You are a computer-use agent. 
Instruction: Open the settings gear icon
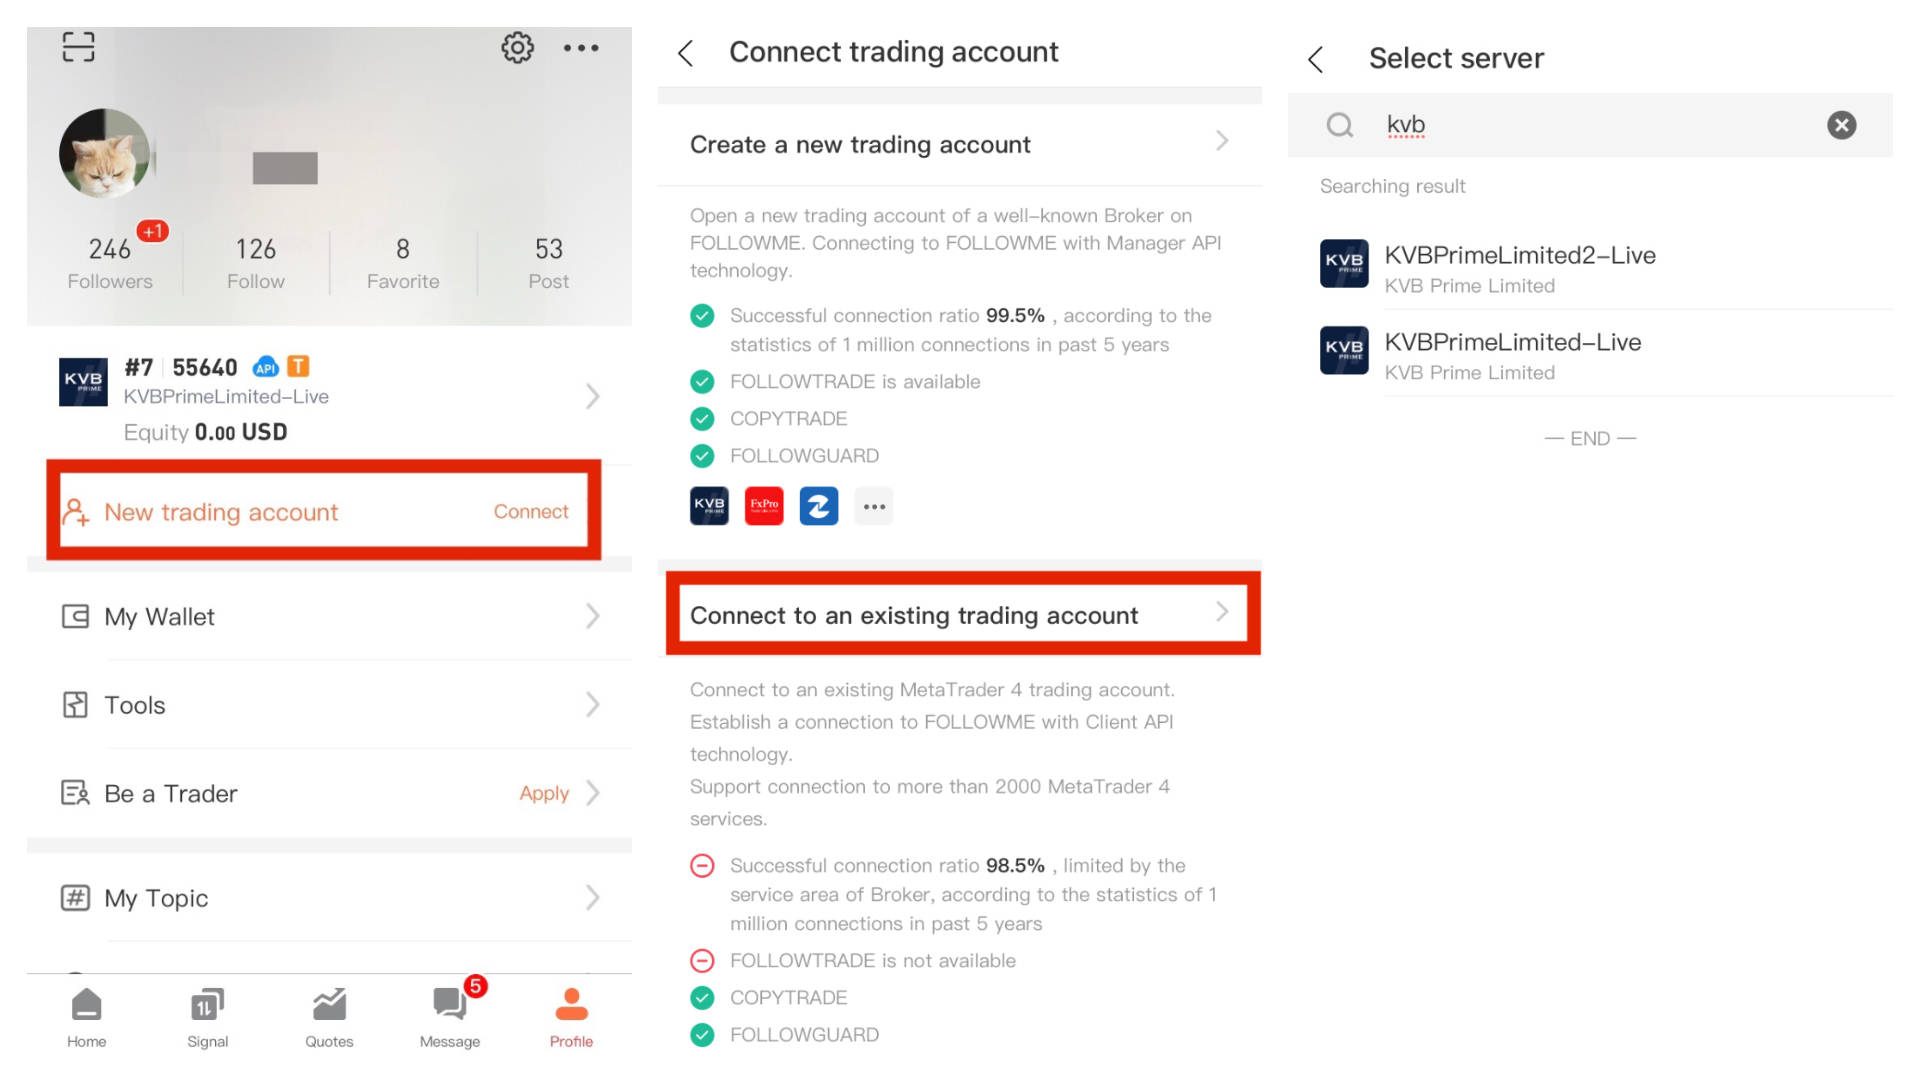(x=517, y=47)
